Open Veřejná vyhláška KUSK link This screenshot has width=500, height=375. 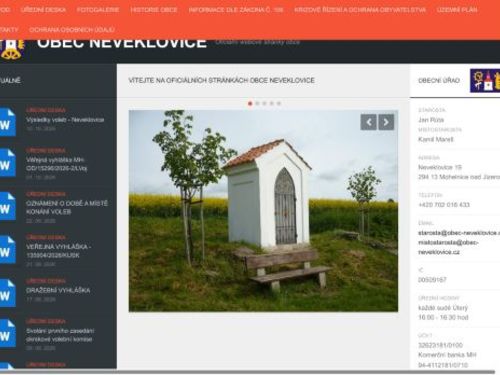(x=59, y=251)
